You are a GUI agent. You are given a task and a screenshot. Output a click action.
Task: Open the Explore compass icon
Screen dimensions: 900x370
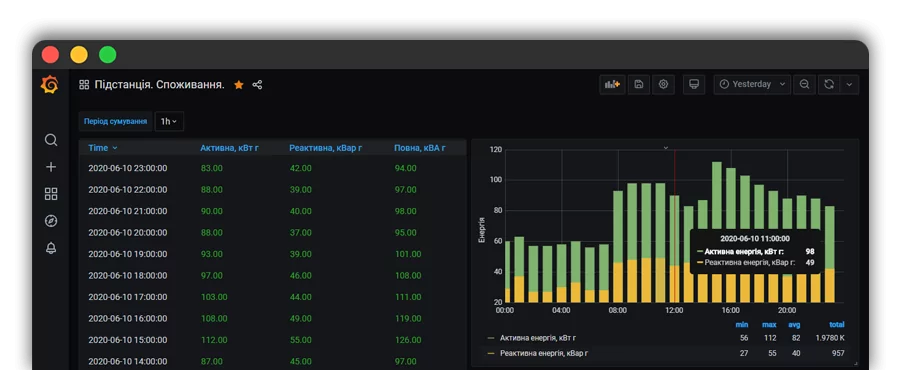coord(51,221)
